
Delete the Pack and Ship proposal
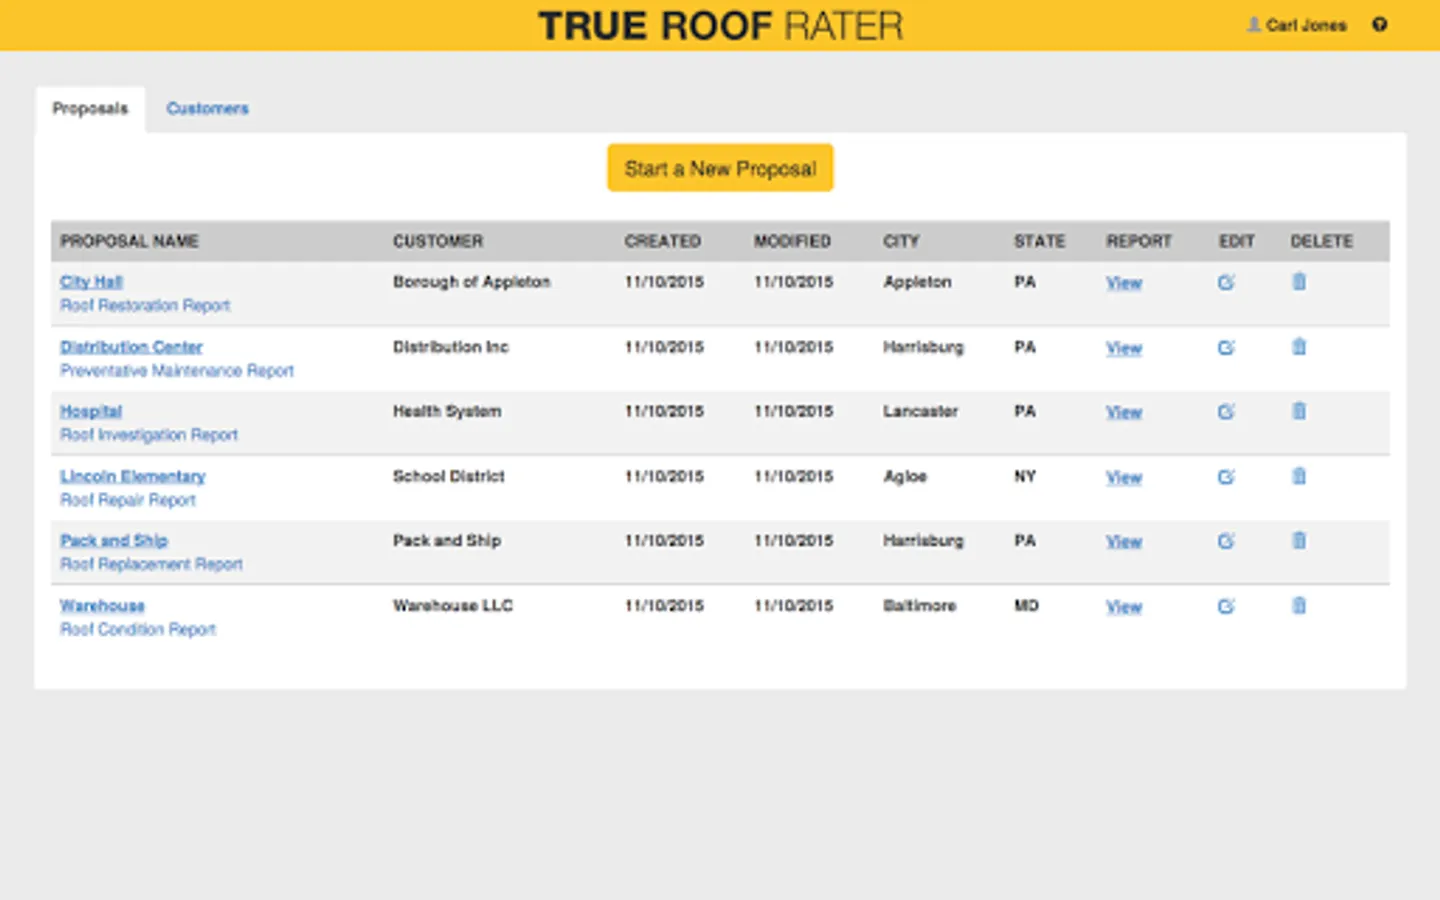click(x=1299, y=540)
